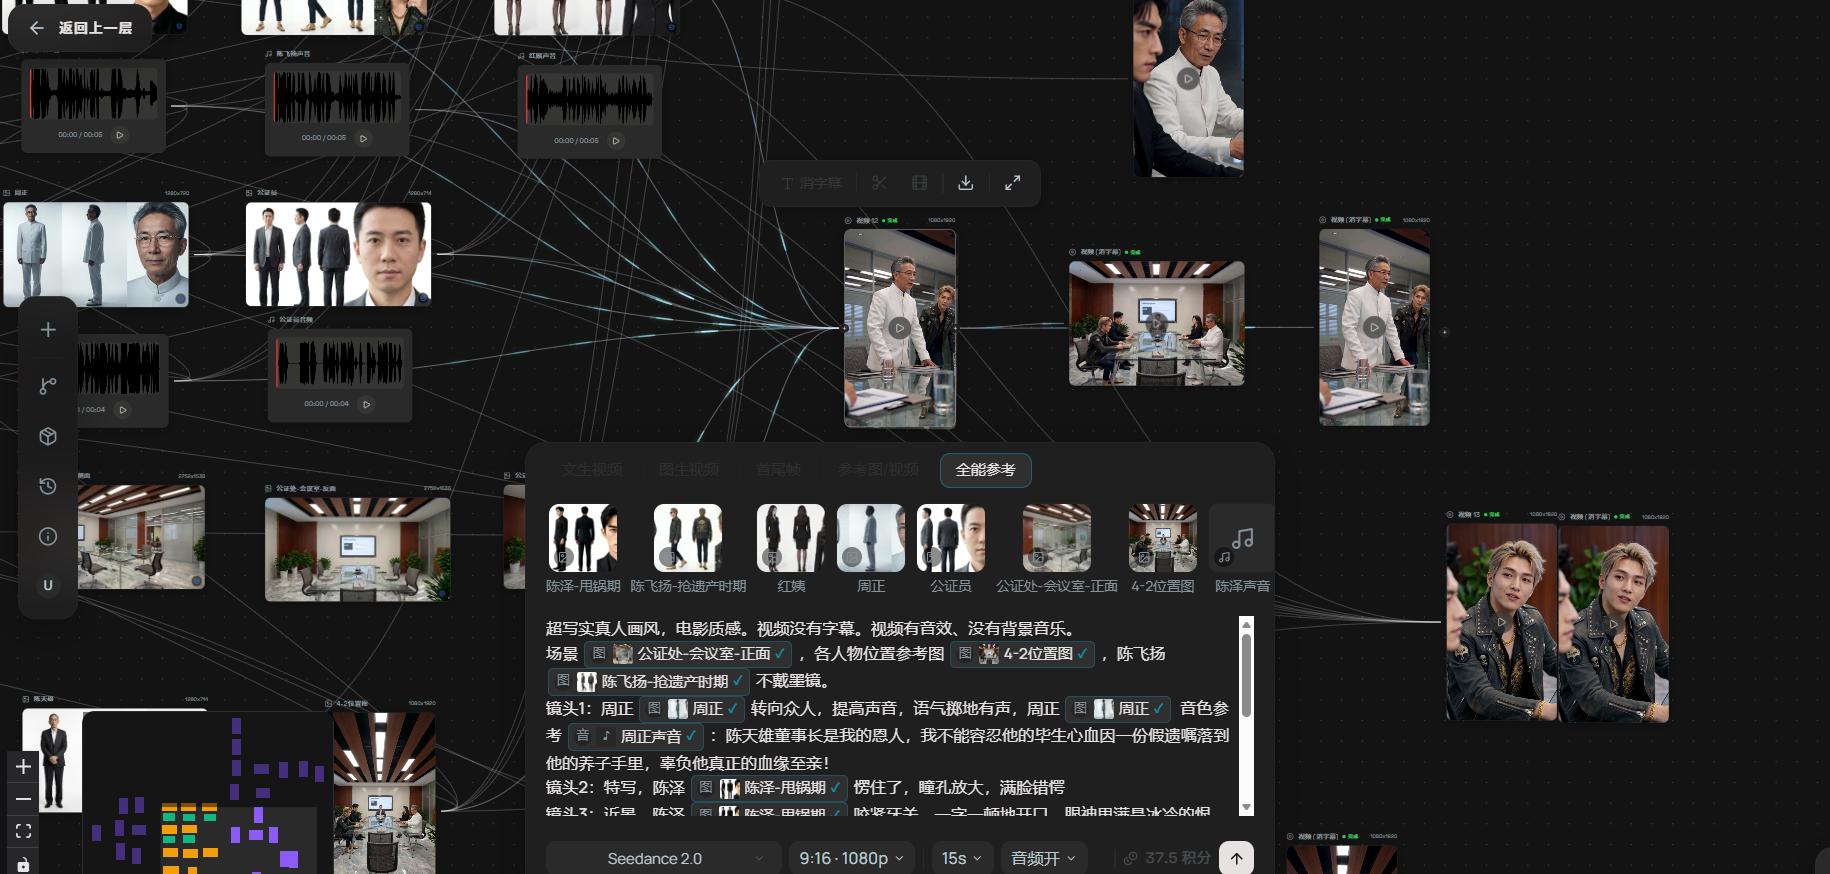Image resolution: width=1830 pixels, height=874 pixels.
Task: Play the 视频 12 node video
Action: click(899, 328)
